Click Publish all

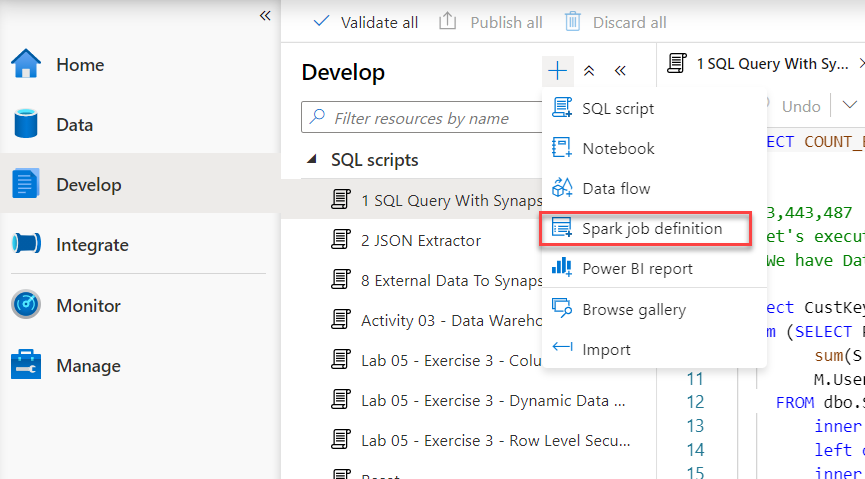click(x=490, y=23)
